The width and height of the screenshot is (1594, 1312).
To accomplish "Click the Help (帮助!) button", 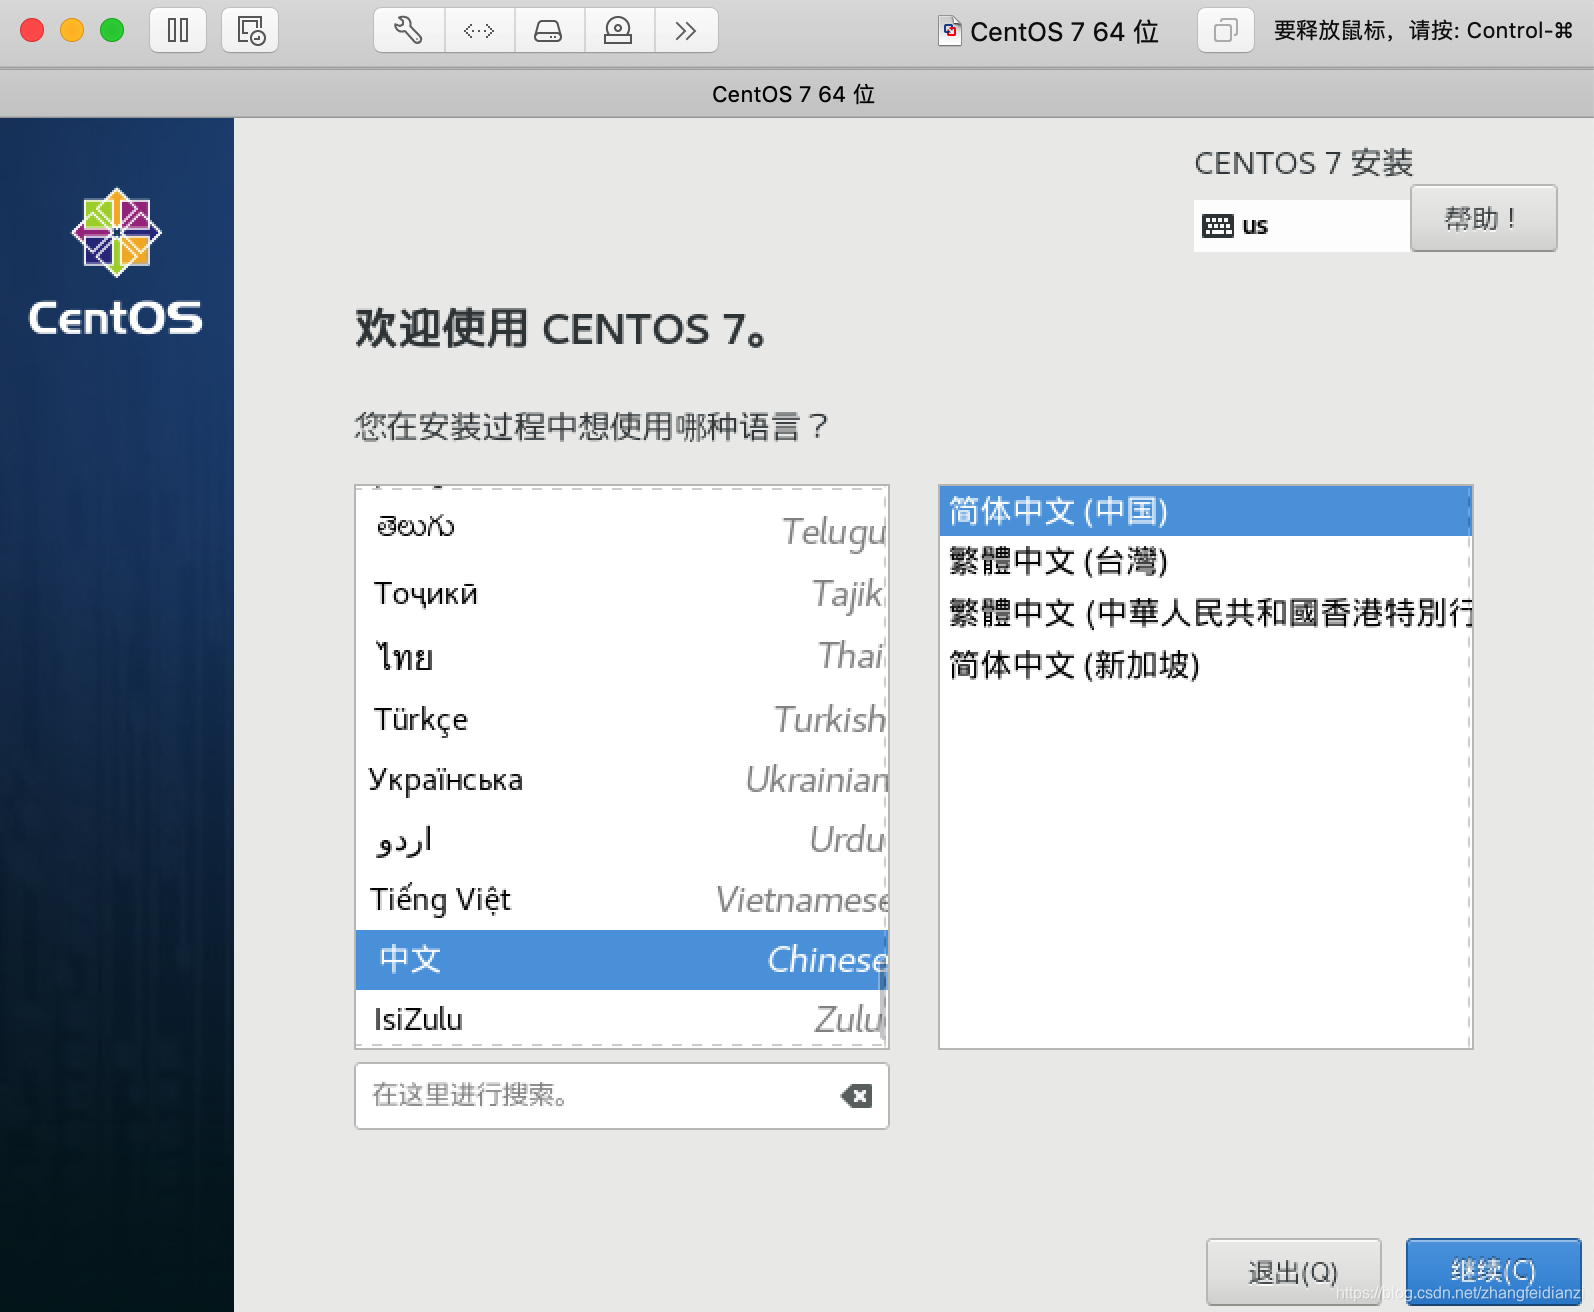I will (x=1483, y=218).
